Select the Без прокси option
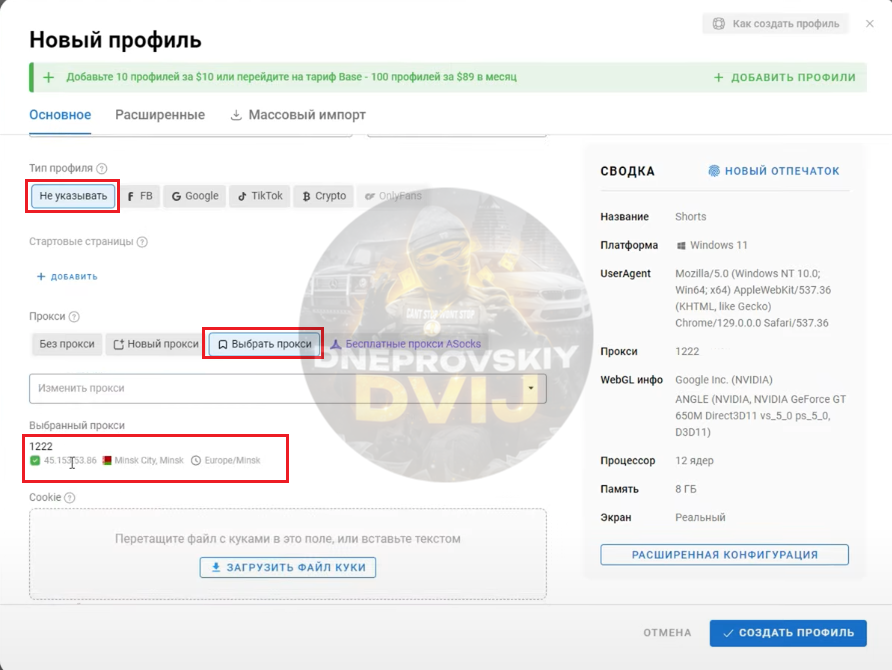 (67, 344)
